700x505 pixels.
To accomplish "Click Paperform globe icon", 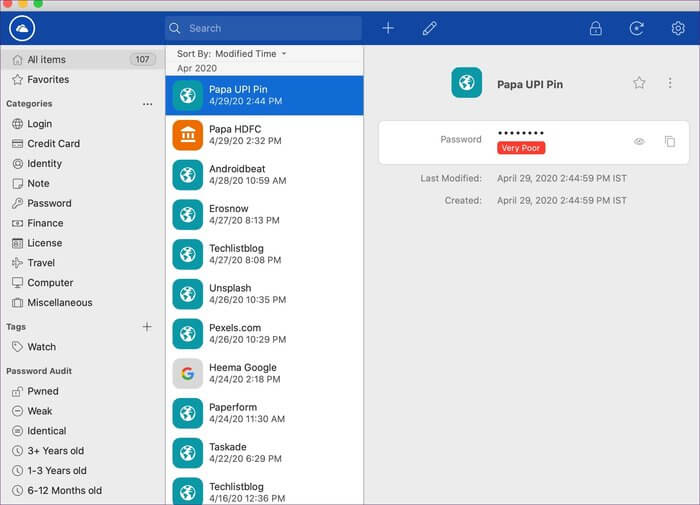I will pyautogui.click(x=188, y=413).
